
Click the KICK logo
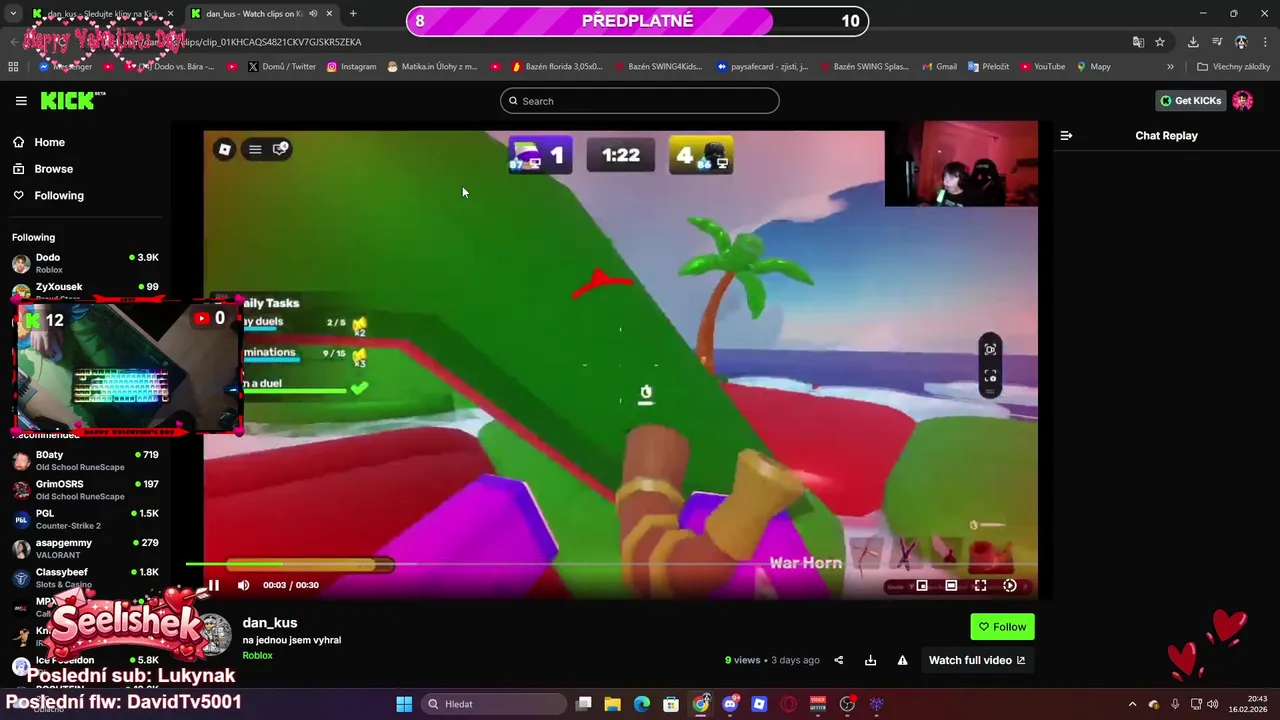click(x=72, y=100)
